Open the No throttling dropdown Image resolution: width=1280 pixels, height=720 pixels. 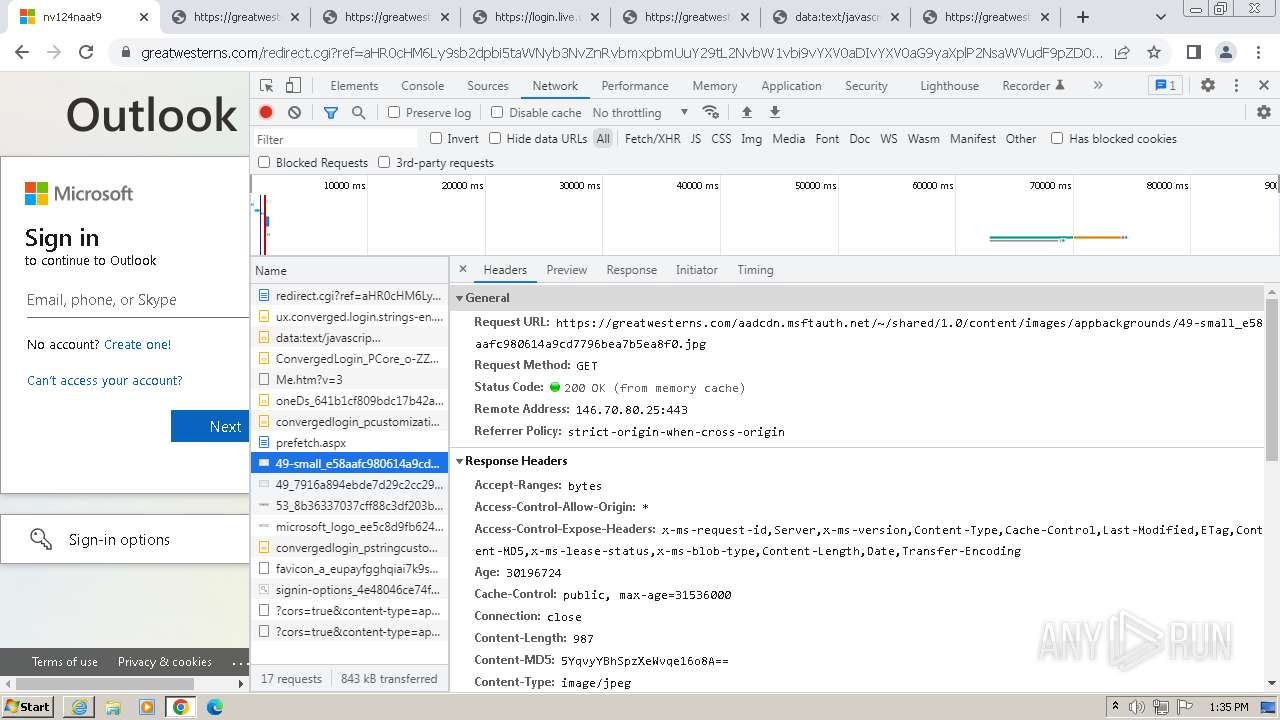640,113
